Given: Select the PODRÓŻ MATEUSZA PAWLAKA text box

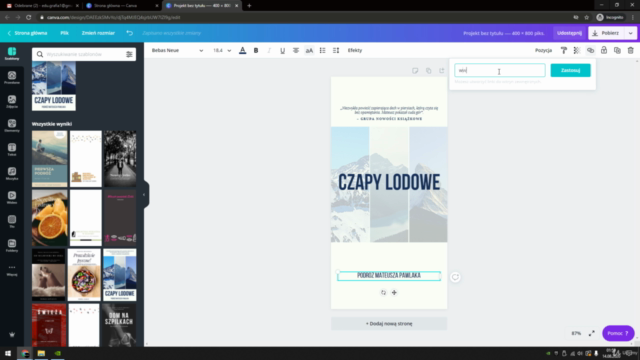Looking at the screenshot, I should (389, 276).
